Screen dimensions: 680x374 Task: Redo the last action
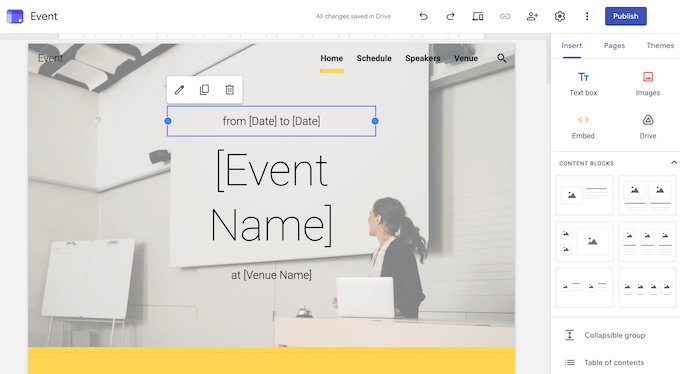pos(450,16)
